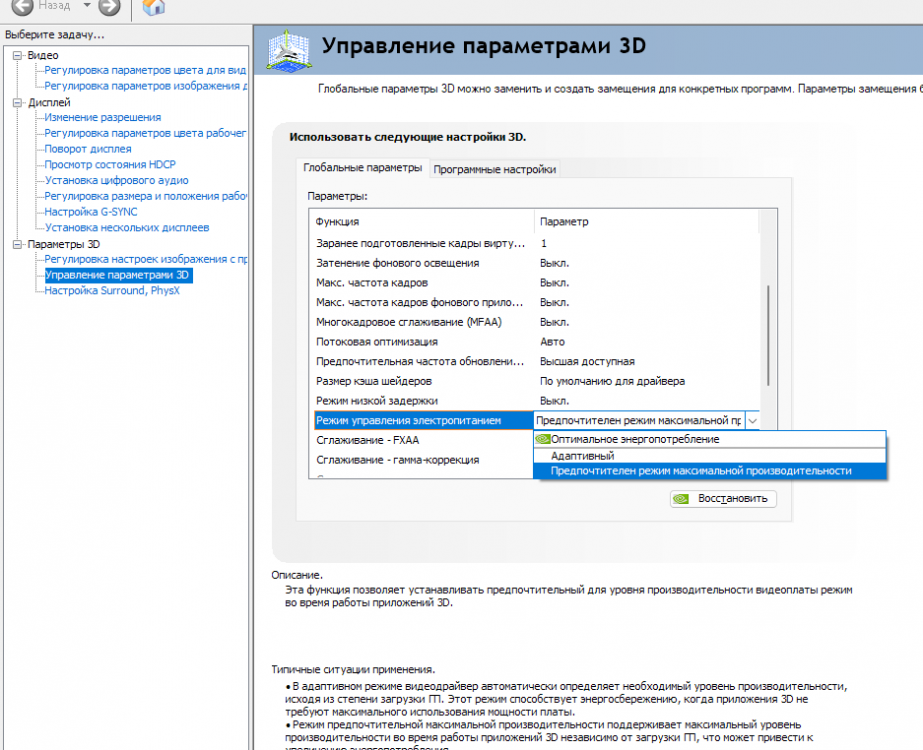923x750 pixels.
Task: Collapse the Дисплей tree section
Action: coord(17,102)
